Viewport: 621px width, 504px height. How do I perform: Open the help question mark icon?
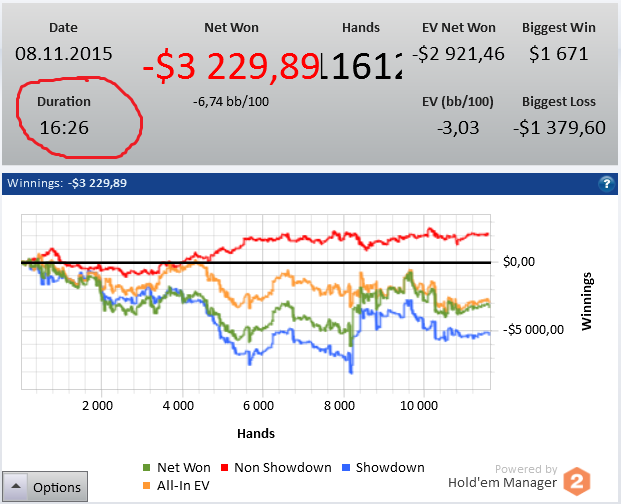606,183
